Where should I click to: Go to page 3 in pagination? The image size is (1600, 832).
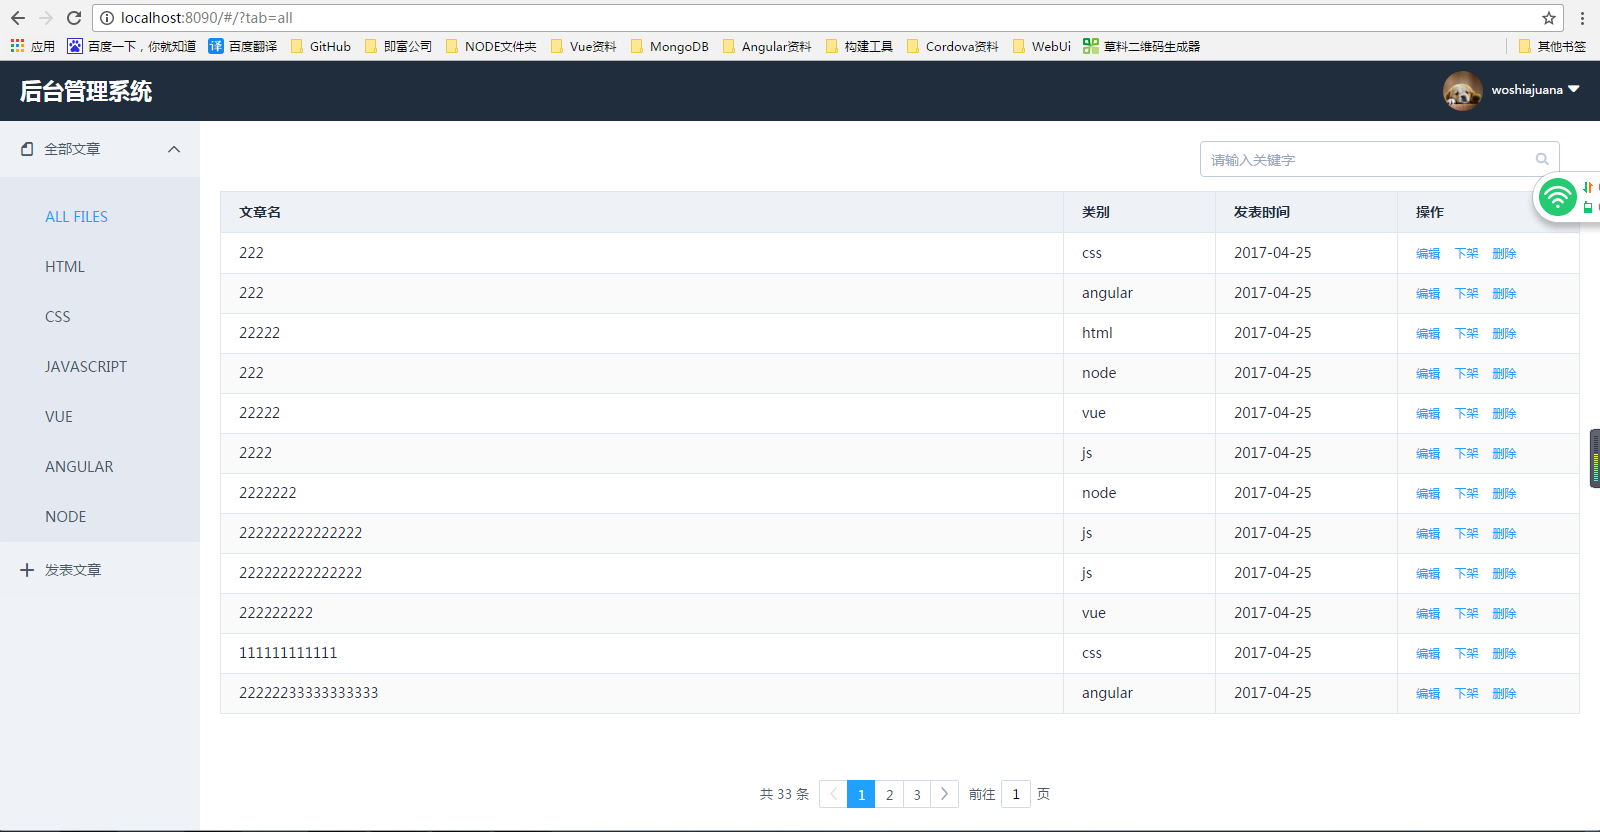[x=917, y=794]
